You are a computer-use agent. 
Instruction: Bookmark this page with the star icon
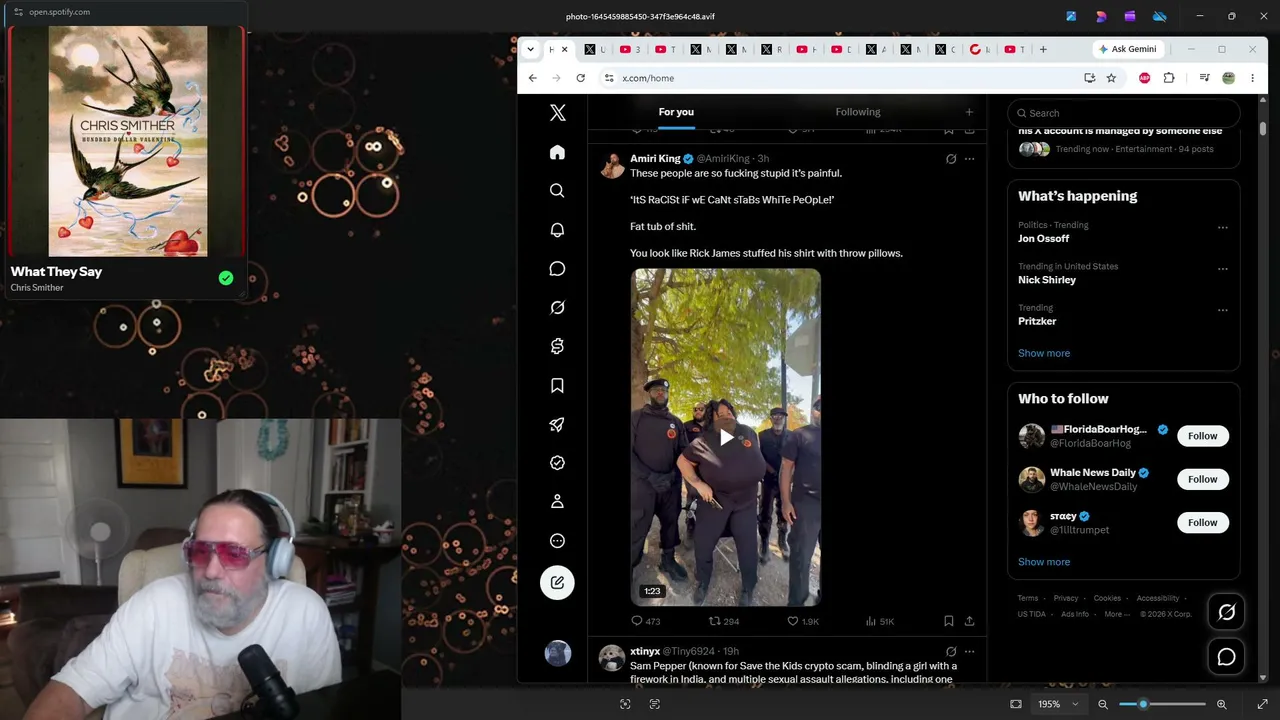point(1111,78)
